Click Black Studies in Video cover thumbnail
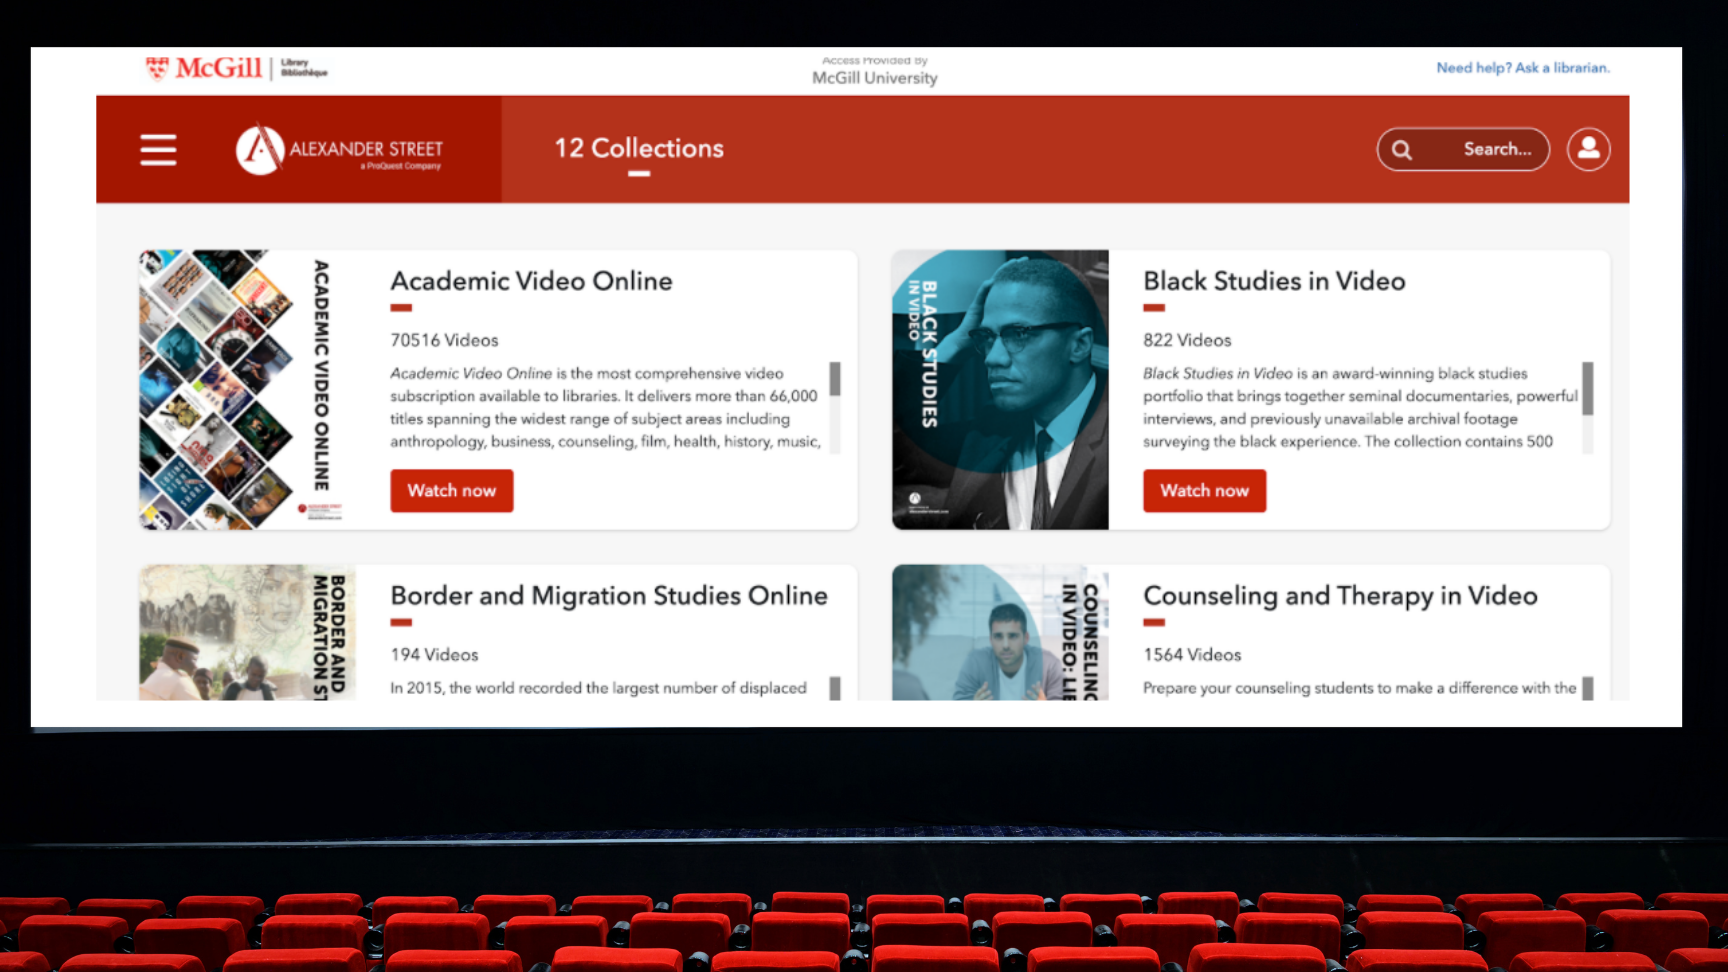1728x972 pixels. click(x=1000, y=390)
